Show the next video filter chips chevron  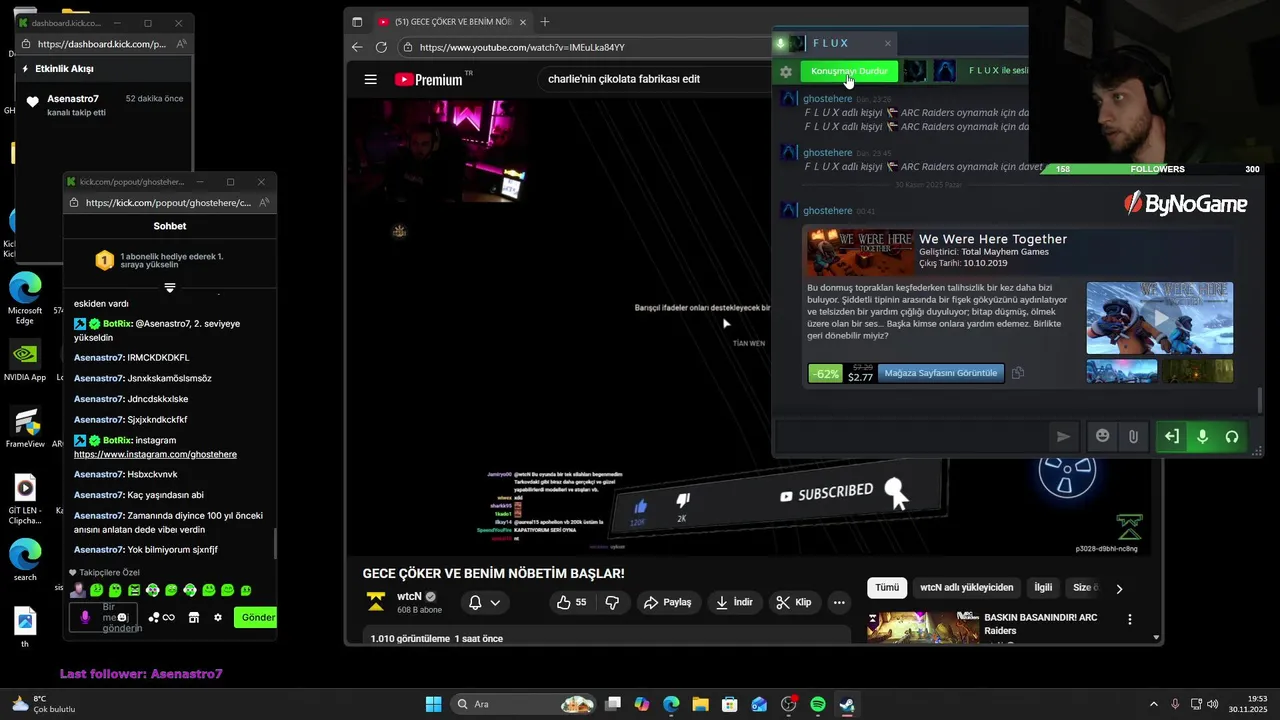tap(1119, 588)
